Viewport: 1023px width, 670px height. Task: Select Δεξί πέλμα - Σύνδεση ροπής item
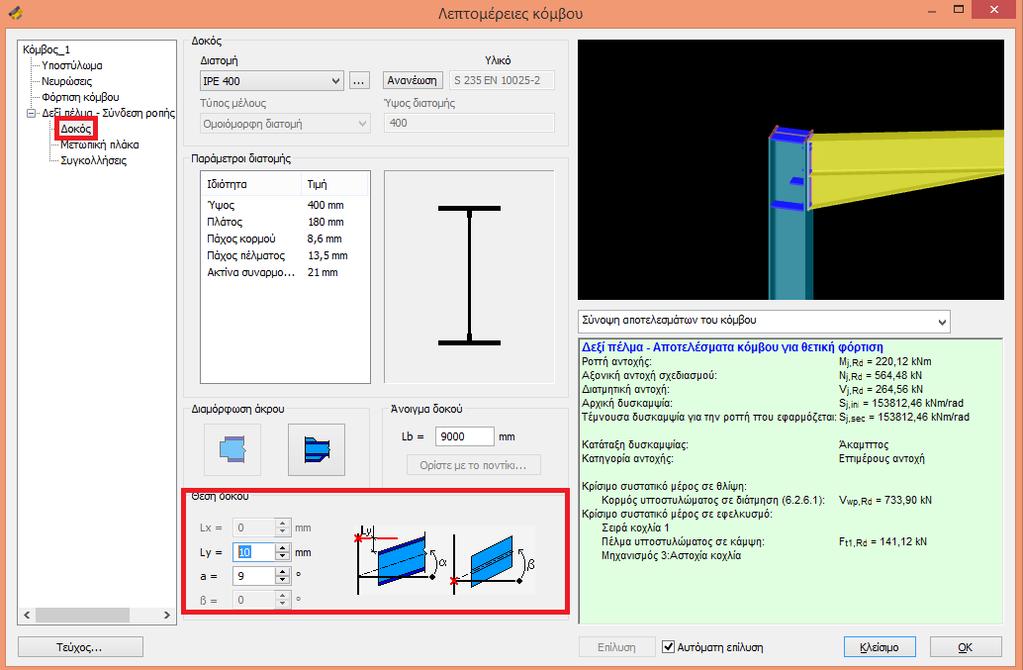[x=108, y=113]
